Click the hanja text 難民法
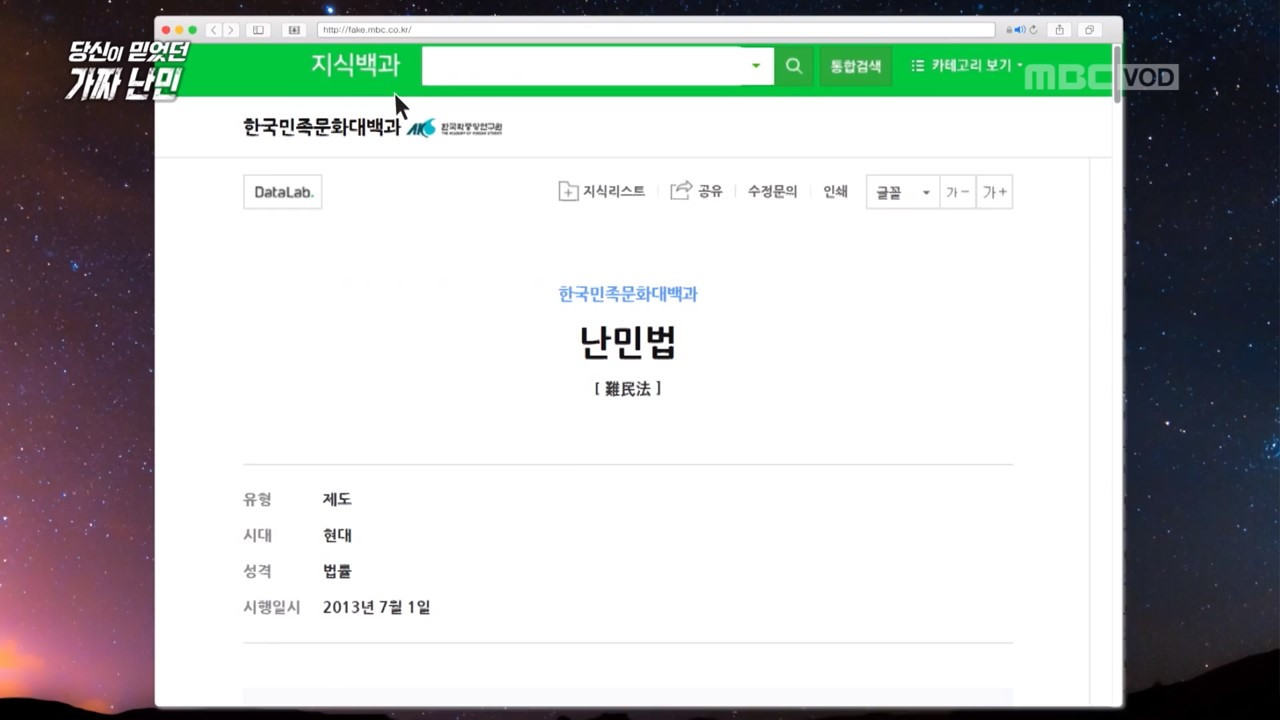The image size is (1280, 720). 628,389
